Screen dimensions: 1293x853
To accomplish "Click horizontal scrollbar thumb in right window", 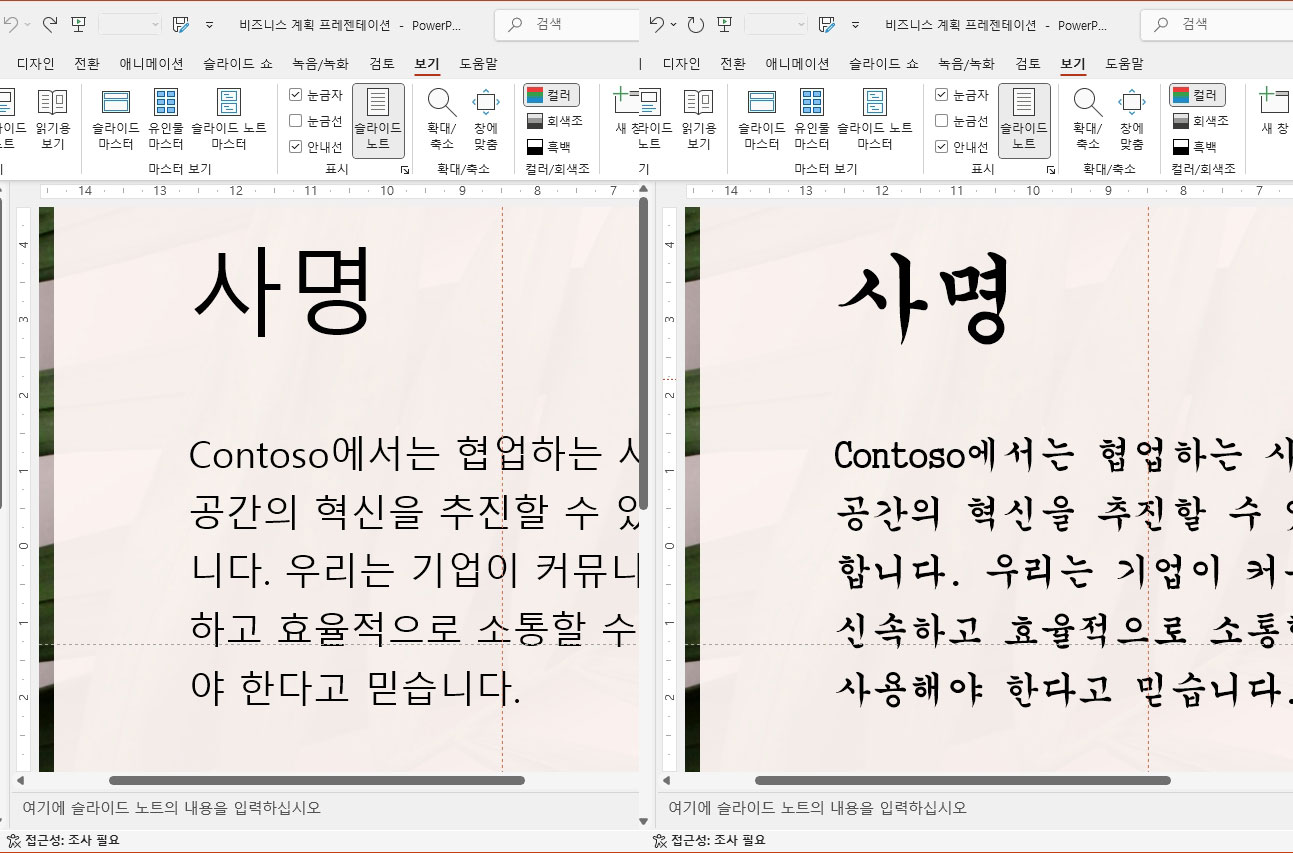I will coord(962,780).
